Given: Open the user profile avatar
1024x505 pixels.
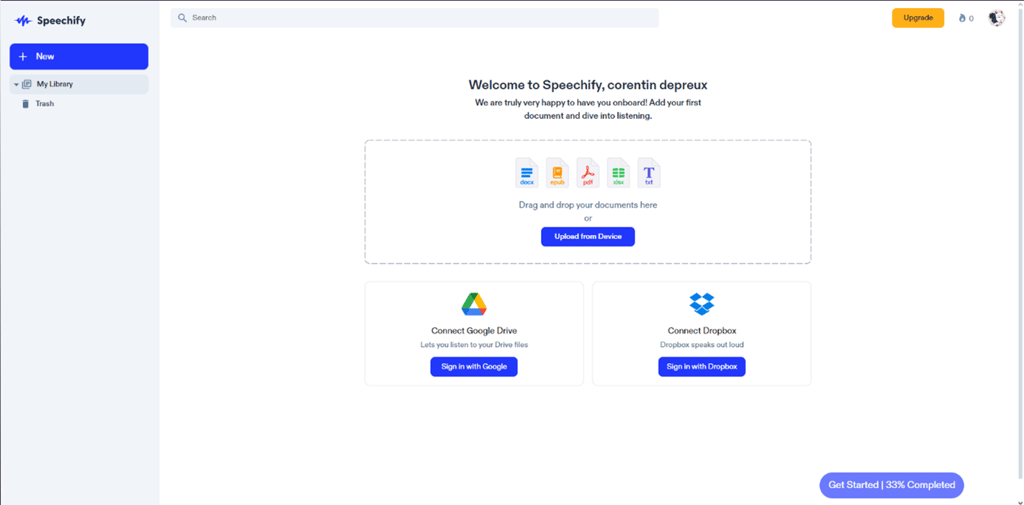Looking at the screenshot, I should click(x=997, y=18).
